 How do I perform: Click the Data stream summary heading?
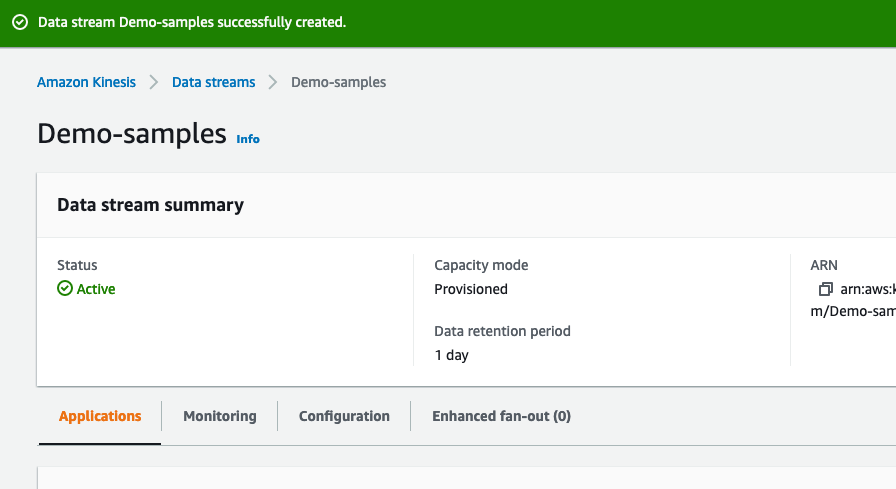(x=150, y=205)
